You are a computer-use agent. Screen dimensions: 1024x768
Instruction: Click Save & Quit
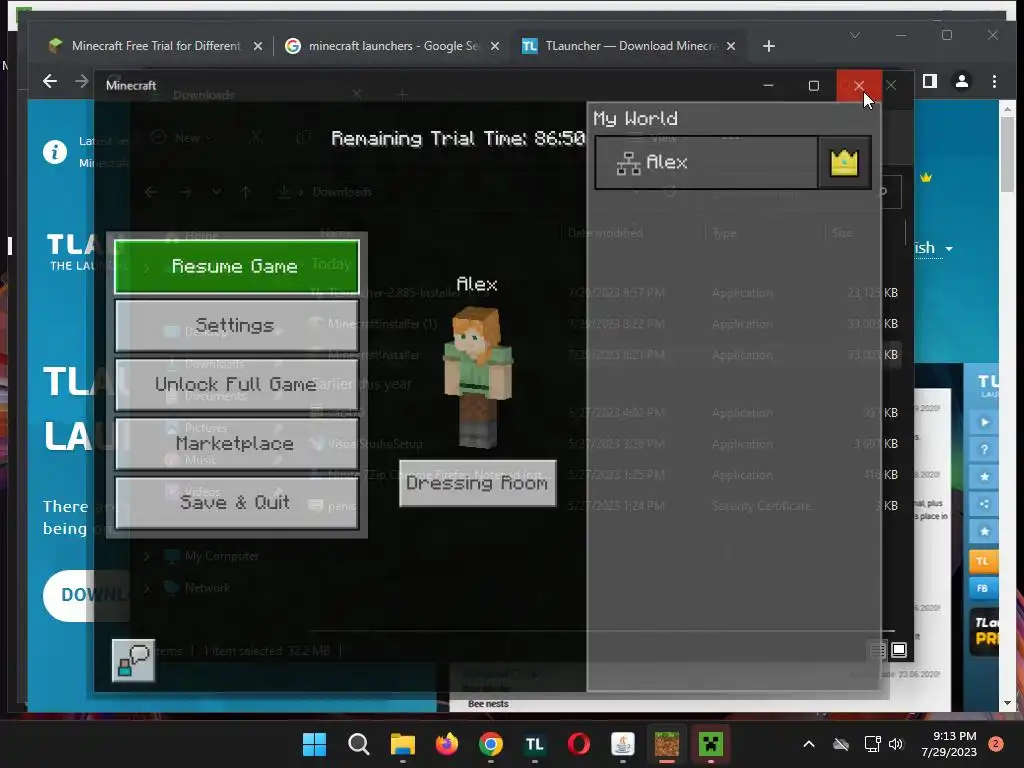(236, 502)
